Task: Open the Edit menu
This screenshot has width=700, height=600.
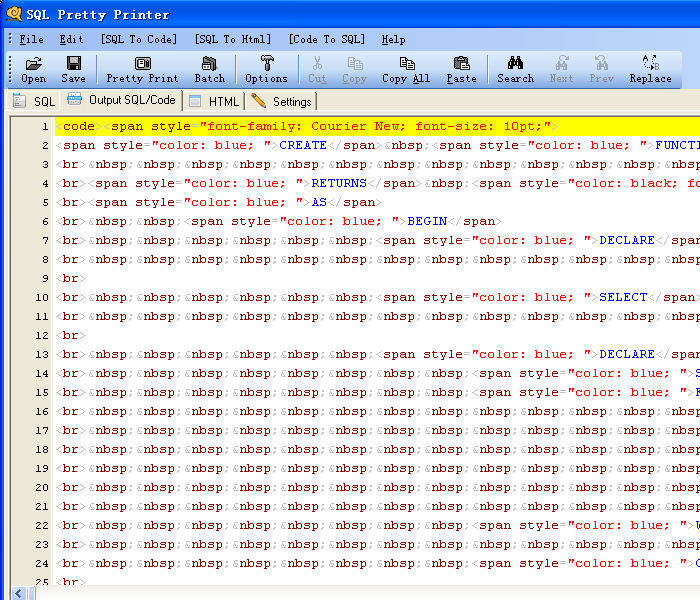Action: (x=71, y=39)
